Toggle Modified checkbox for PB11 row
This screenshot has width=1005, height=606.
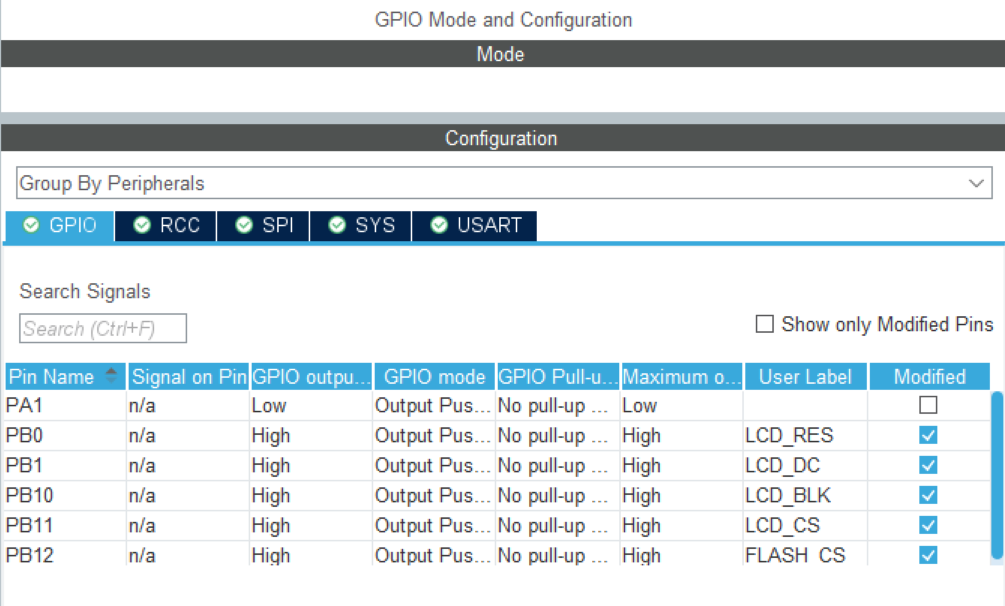click(x=928, y=525)
